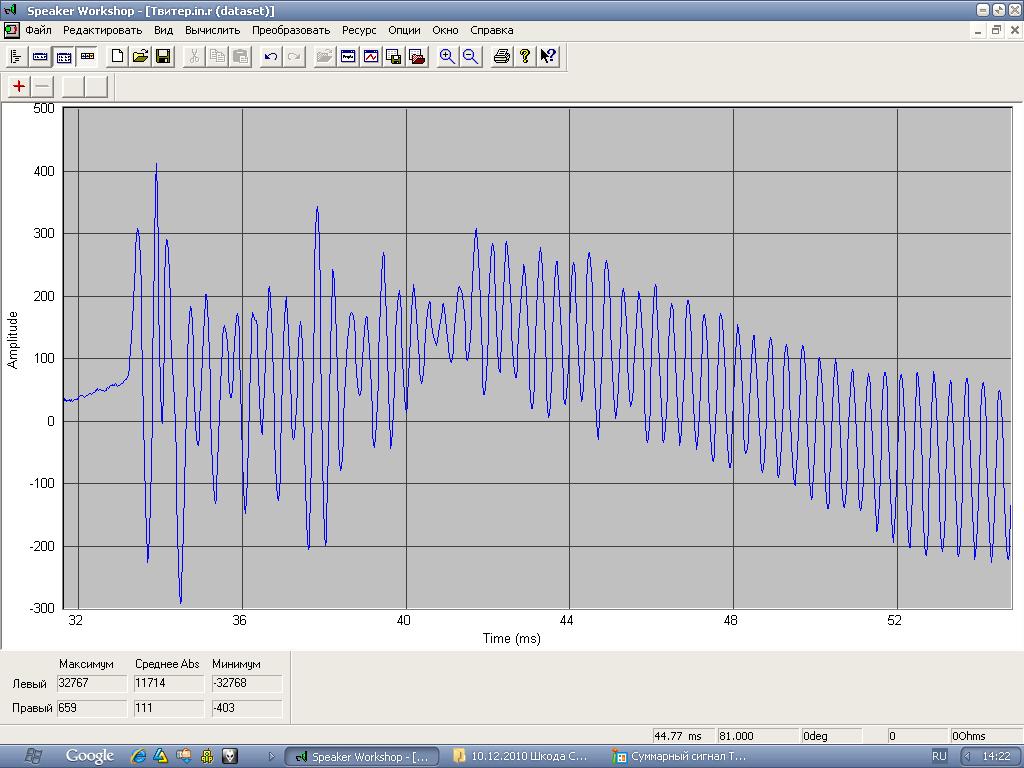Click the New document toolbar icon

117,57
